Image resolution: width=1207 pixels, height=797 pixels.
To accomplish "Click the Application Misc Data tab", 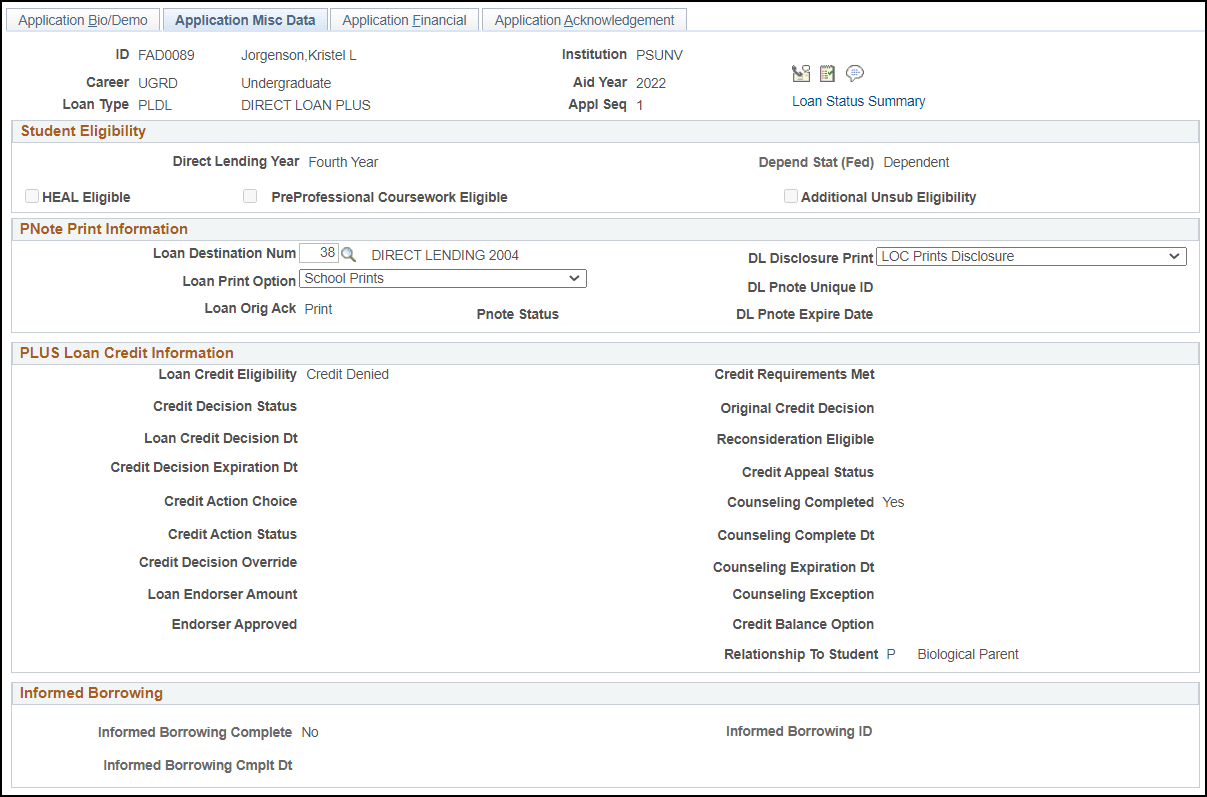I will click(245, 19).
